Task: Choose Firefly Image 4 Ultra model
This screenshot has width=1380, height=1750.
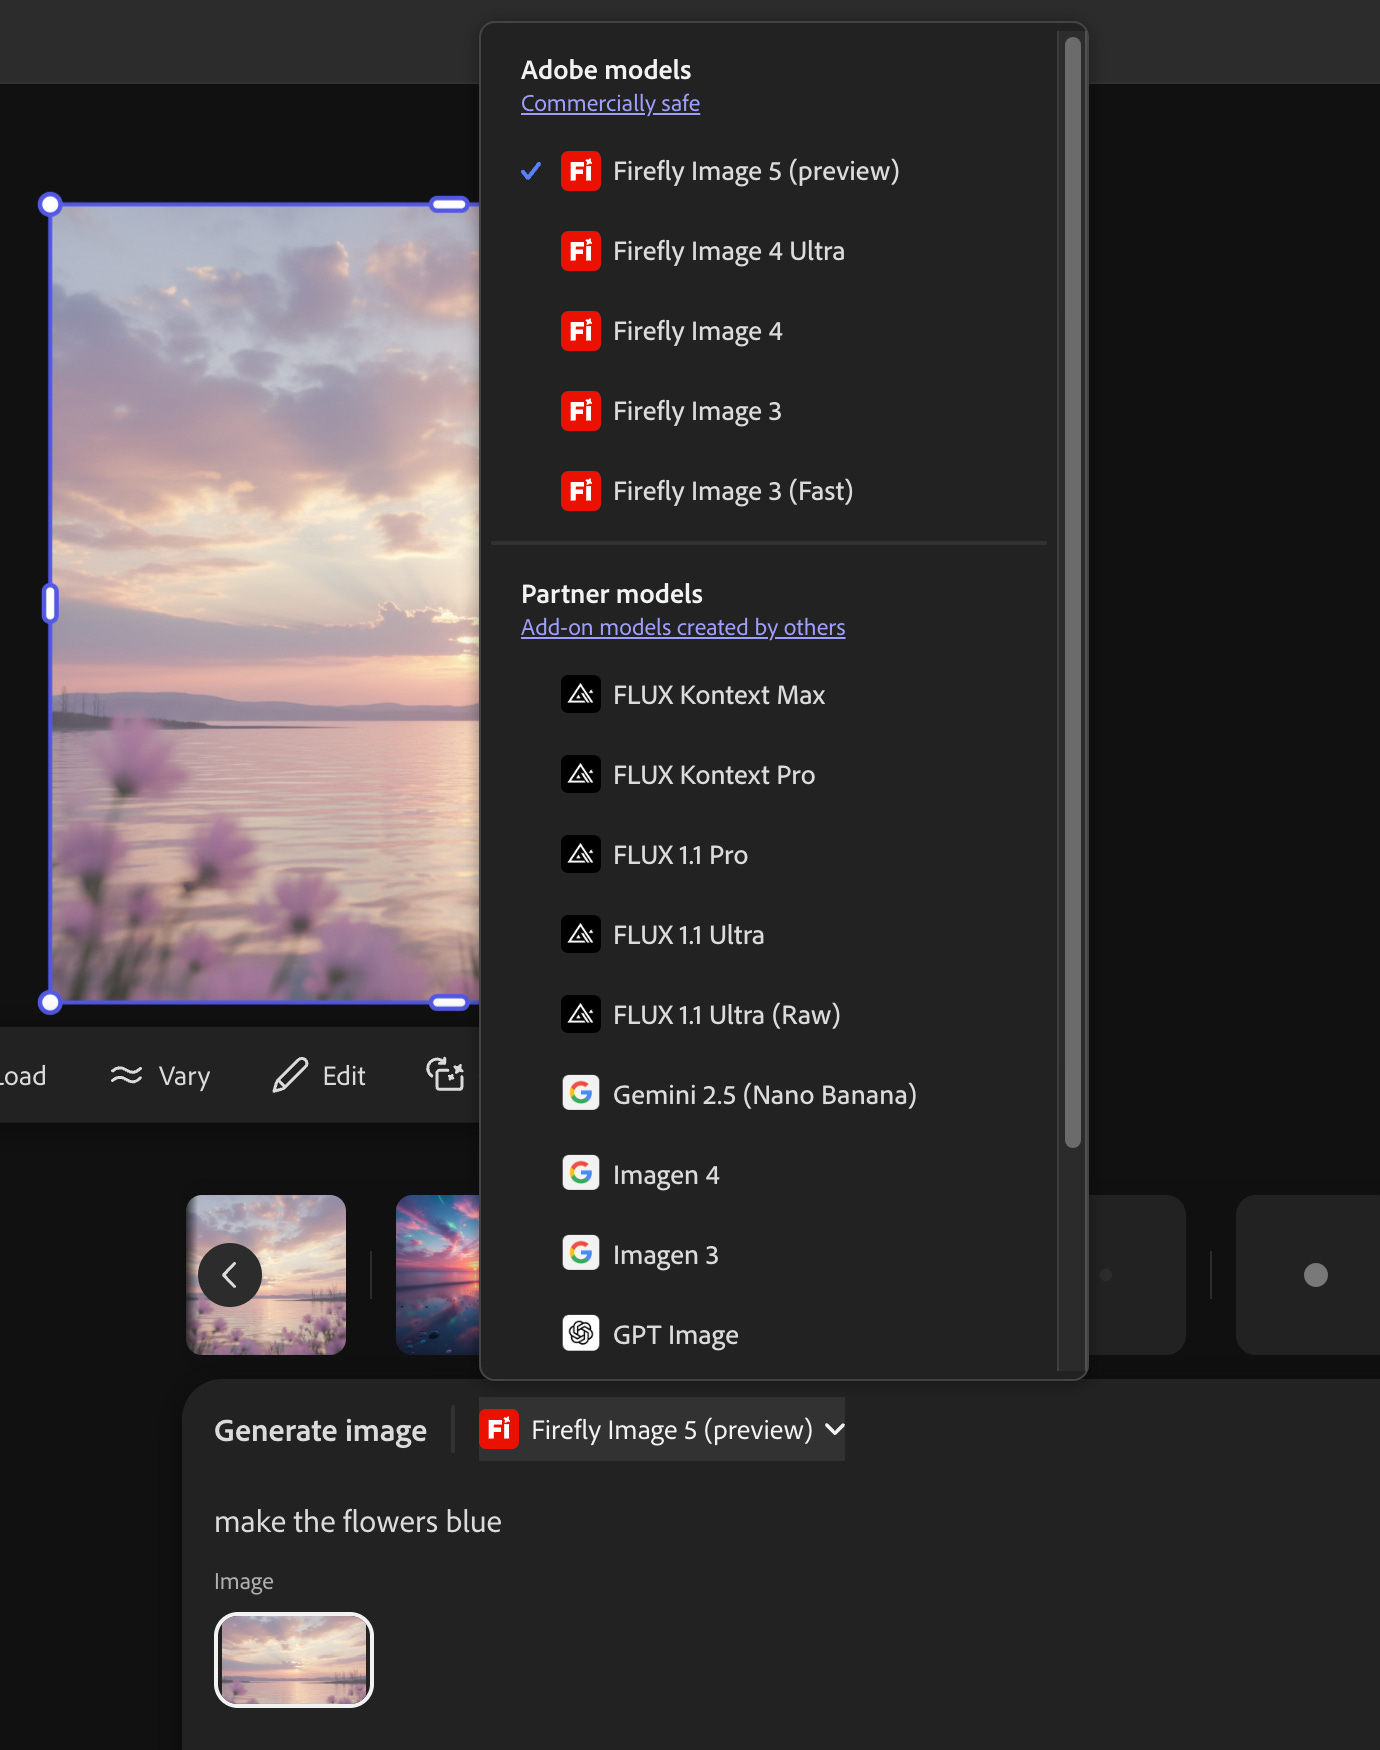Action: point(768,251)
